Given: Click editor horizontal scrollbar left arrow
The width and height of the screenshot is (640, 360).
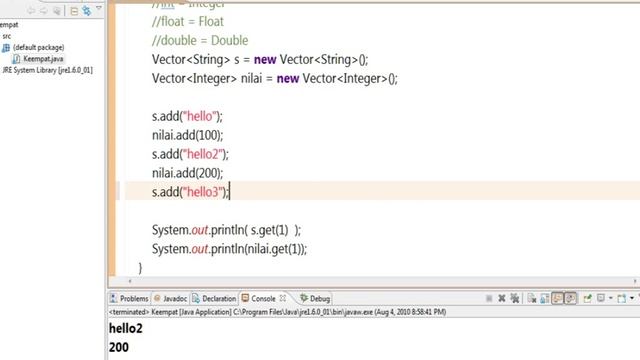Looking at the screenshot, I should (130, 281).
